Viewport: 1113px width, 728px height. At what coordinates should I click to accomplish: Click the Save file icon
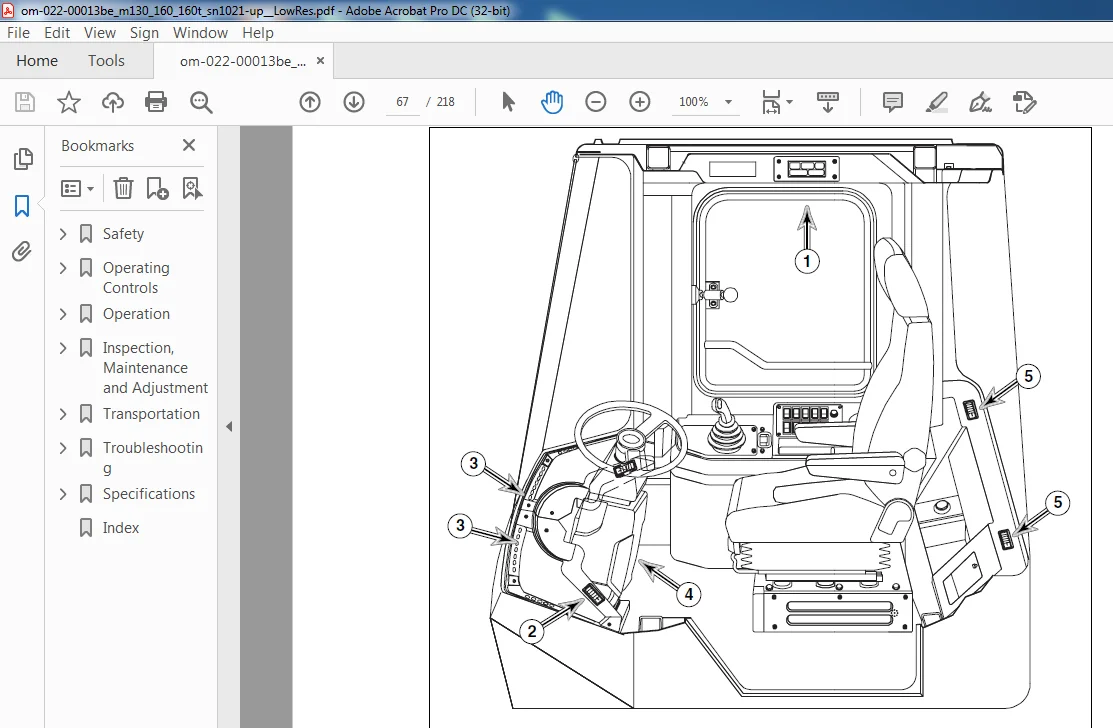[x=25, y=102]
